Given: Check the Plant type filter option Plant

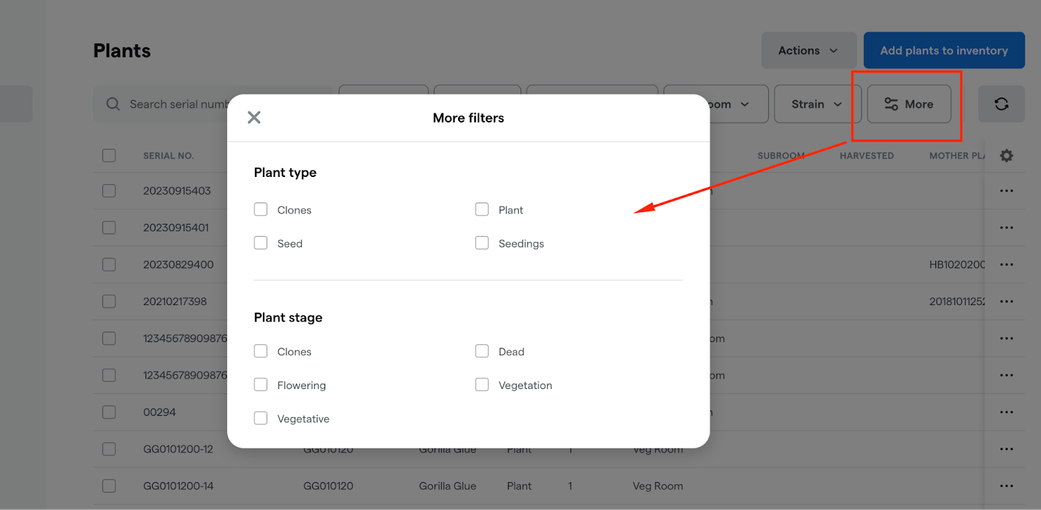Looking at the screenshot, I should pyautogui.click(x=482, y=209).
